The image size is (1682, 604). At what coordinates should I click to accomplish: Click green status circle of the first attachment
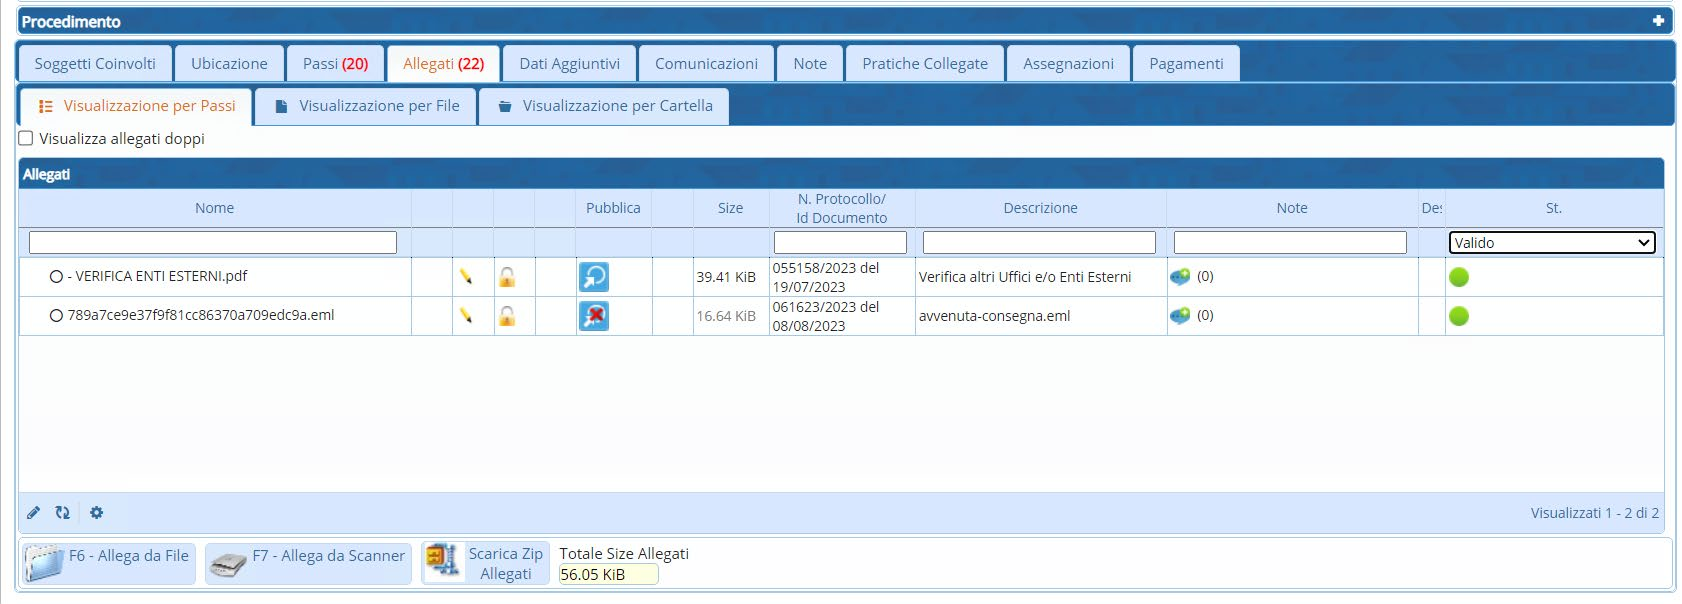[x=1459, y=277]
